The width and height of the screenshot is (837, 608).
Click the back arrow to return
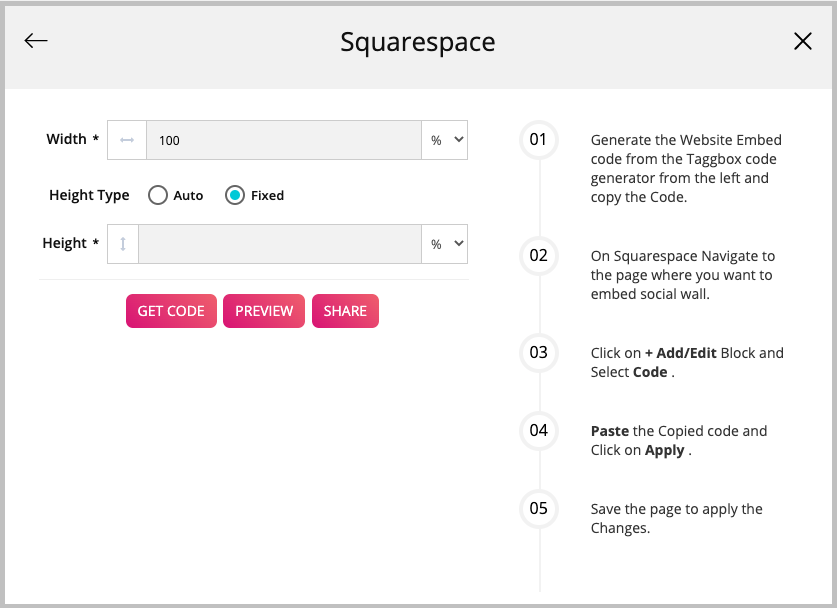35,41
